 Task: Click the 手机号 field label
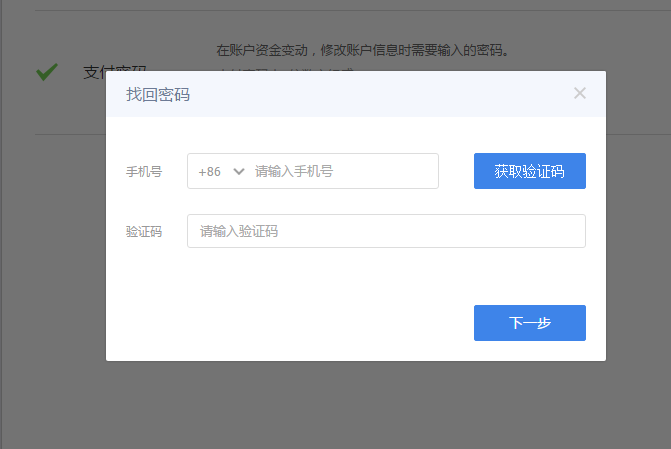click(x=144, y=171)
